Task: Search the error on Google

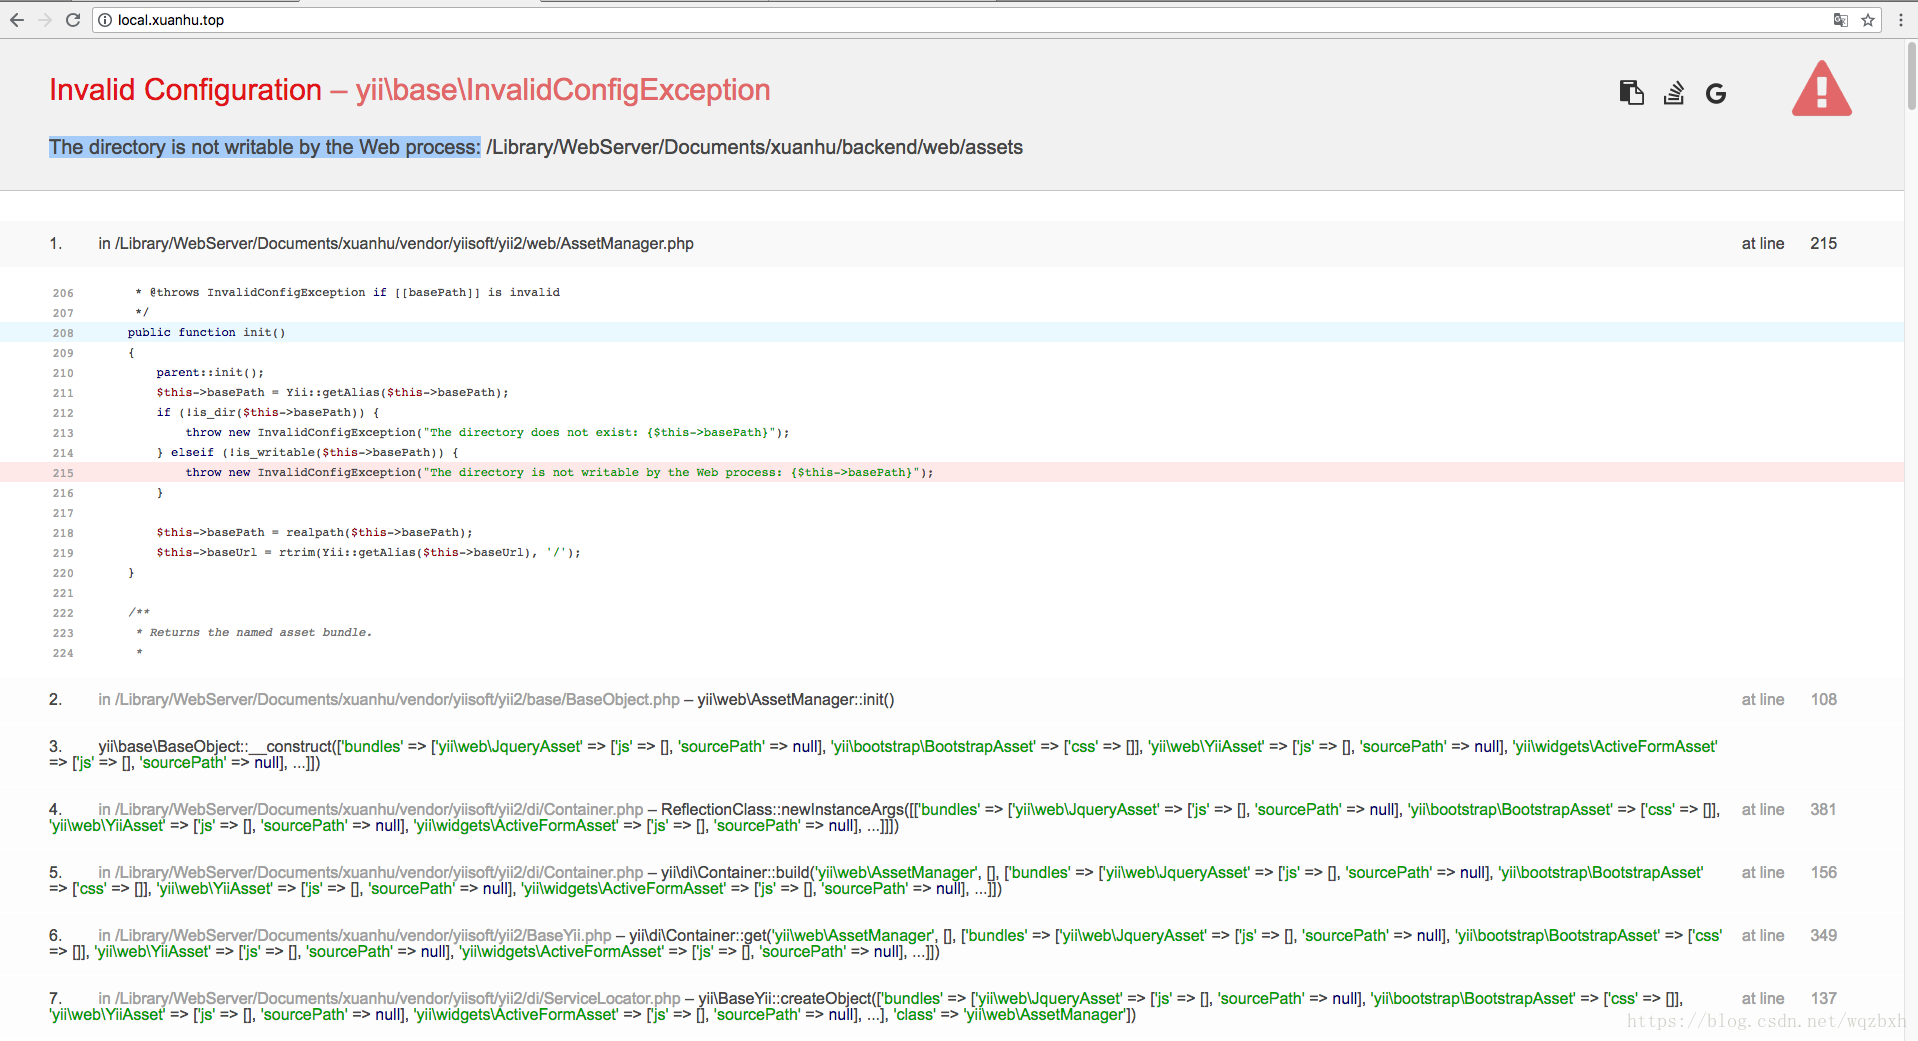Action: pos(1716,93)
